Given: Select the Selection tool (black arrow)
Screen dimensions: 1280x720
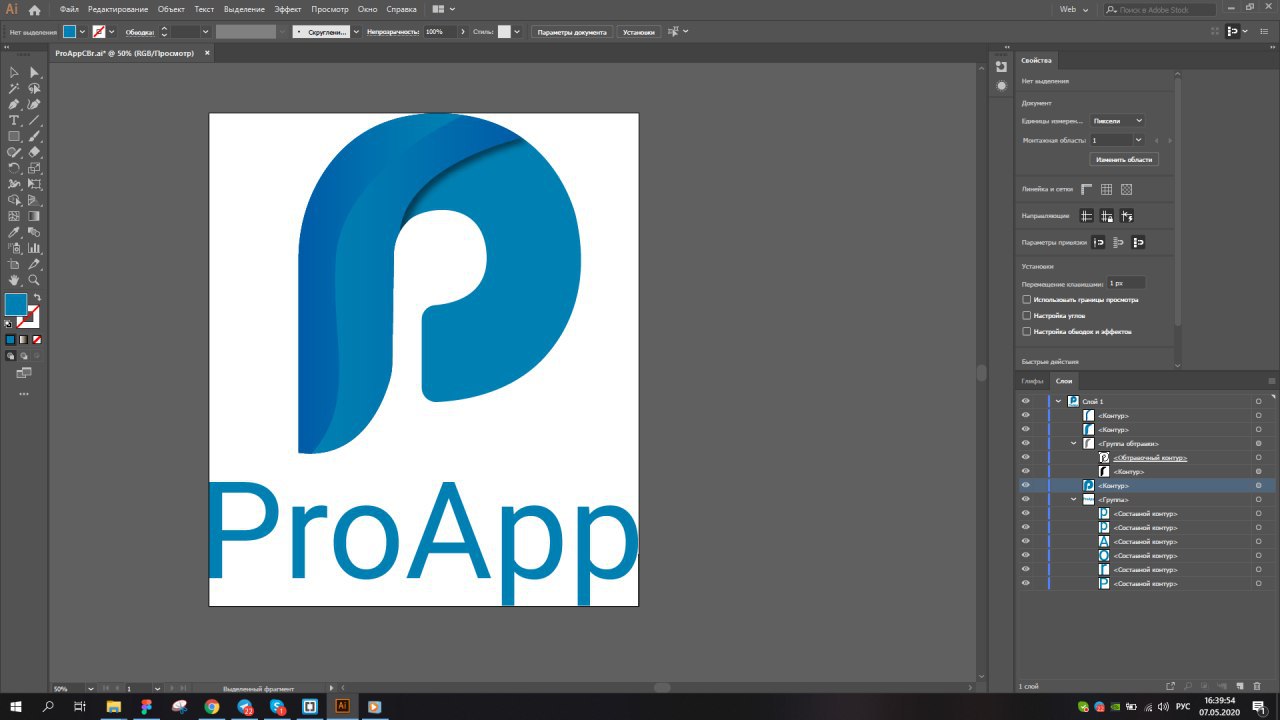Looking at the screenshot, I should point(14,72).
